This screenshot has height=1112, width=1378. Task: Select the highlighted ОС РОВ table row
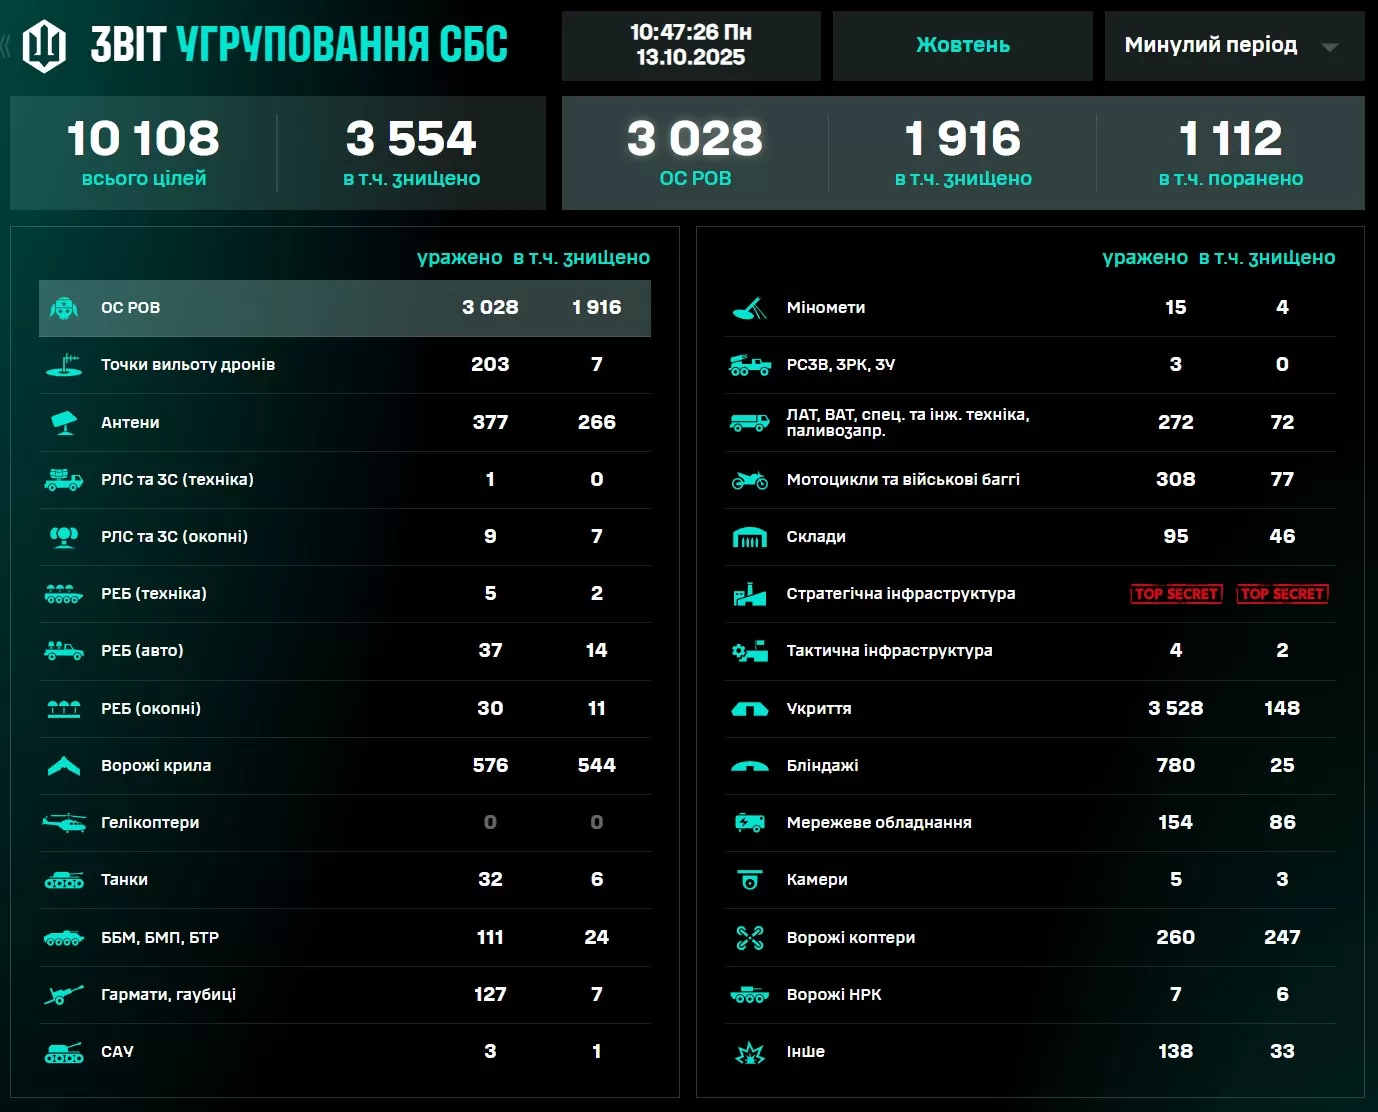click(344, 308)
